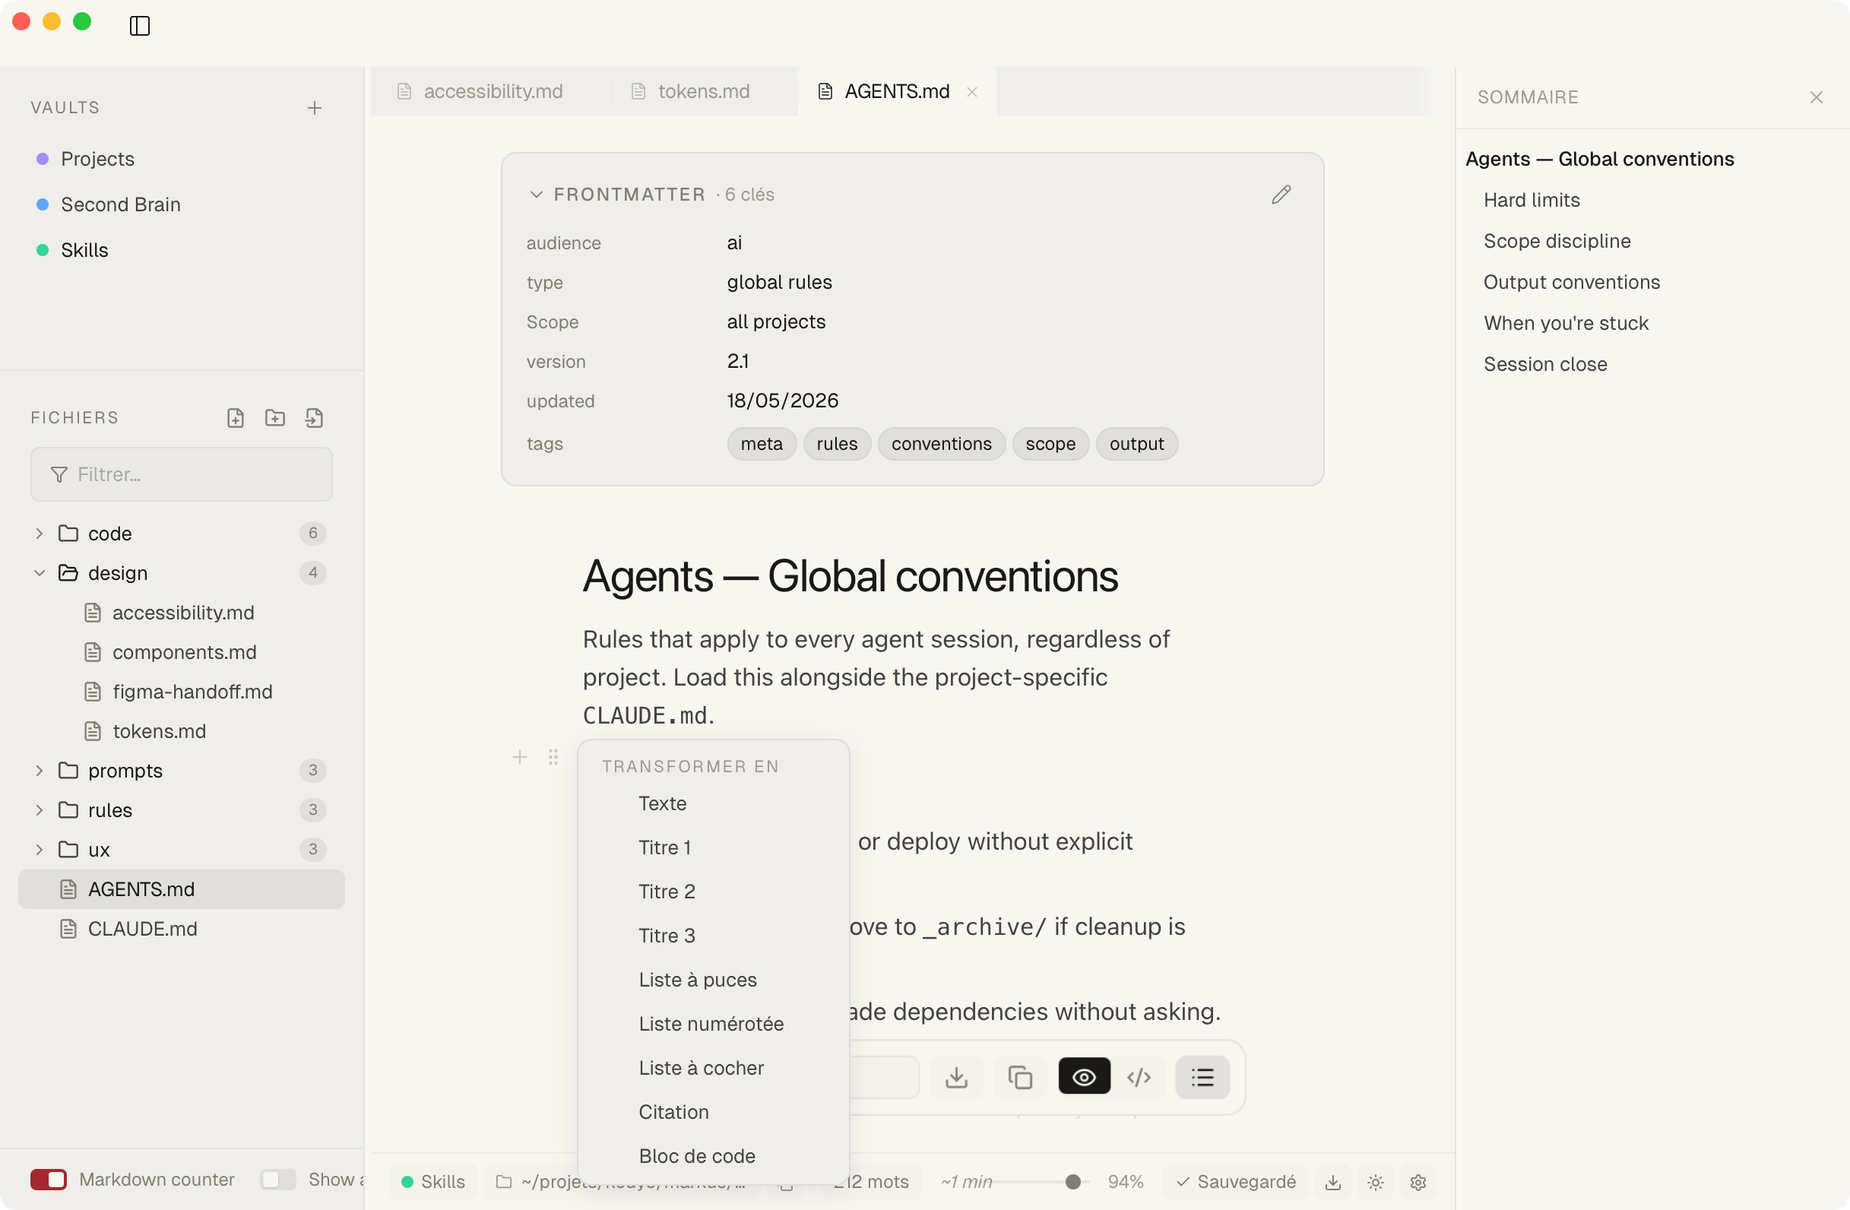The width and height of the screenshot is (1850, 1210).
Task: Select AGENTS.md in file tree
Action: [x=181, y=889]
